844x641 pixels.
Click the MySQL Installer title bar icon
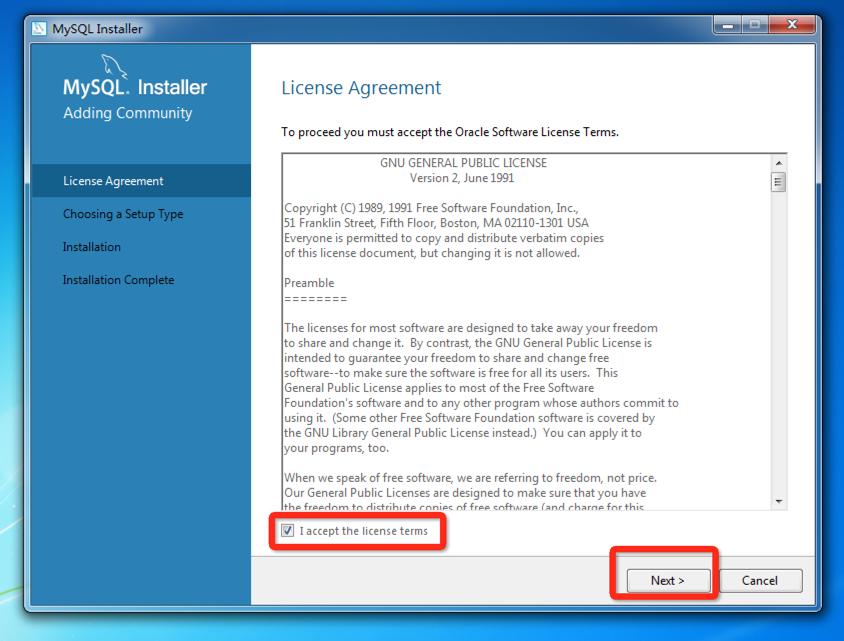(42, 29)
